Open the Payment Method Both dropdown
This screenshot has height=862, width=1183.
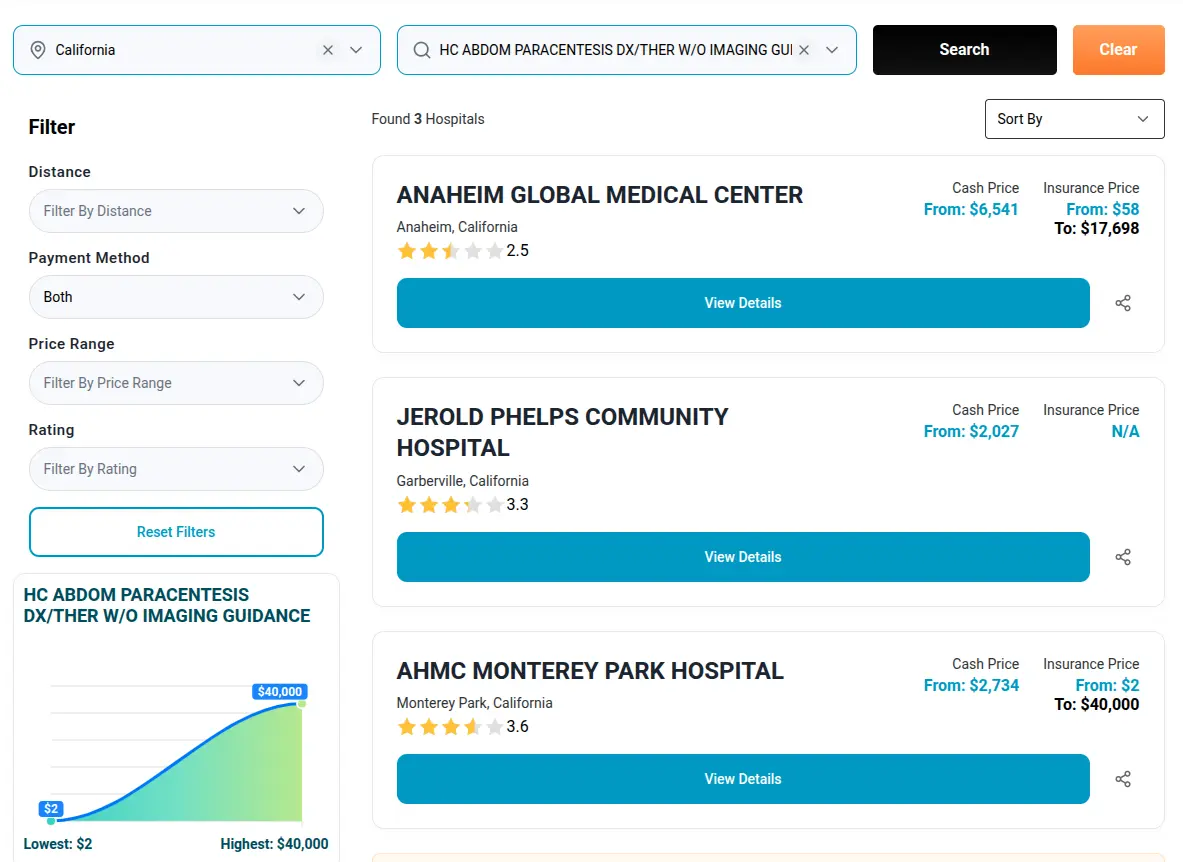(176, 297)
